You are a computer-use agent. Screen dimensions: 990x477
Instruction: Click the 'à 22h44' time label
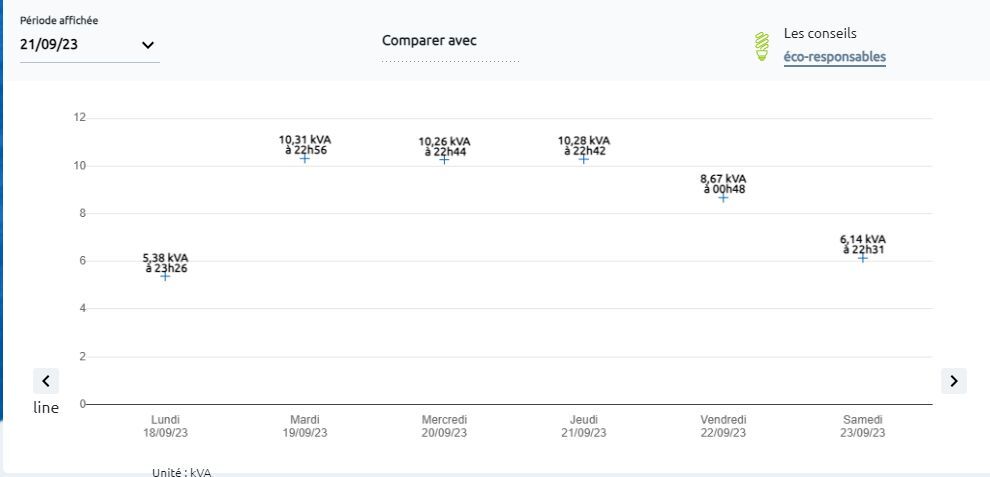(x=445, y=152)
